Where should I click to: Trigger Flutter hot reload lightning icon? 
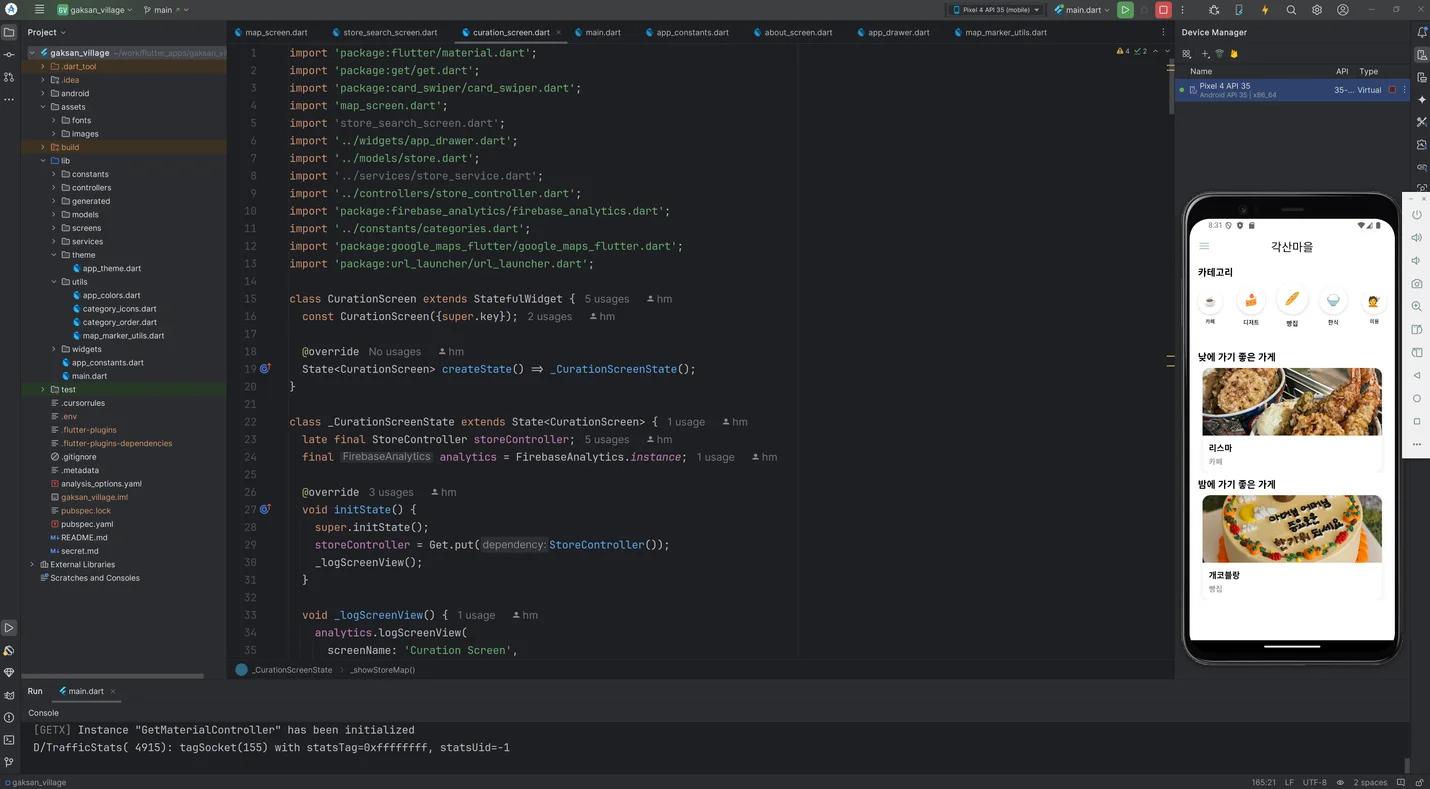pyautogui.click(x=1265, y=10)
